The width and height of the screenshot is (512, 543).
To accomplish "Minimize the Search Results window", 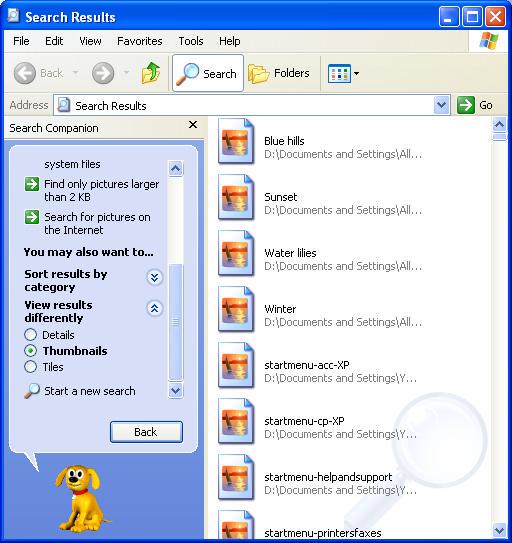I will [x=448, y=16].
